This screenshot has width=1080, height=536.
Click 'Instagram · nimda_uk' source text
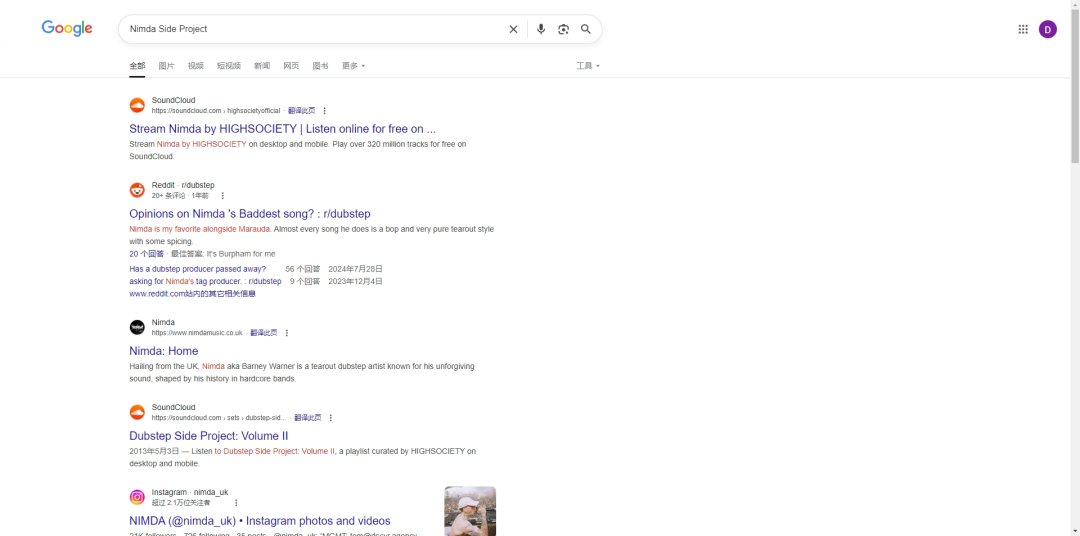tap(190, 493)
